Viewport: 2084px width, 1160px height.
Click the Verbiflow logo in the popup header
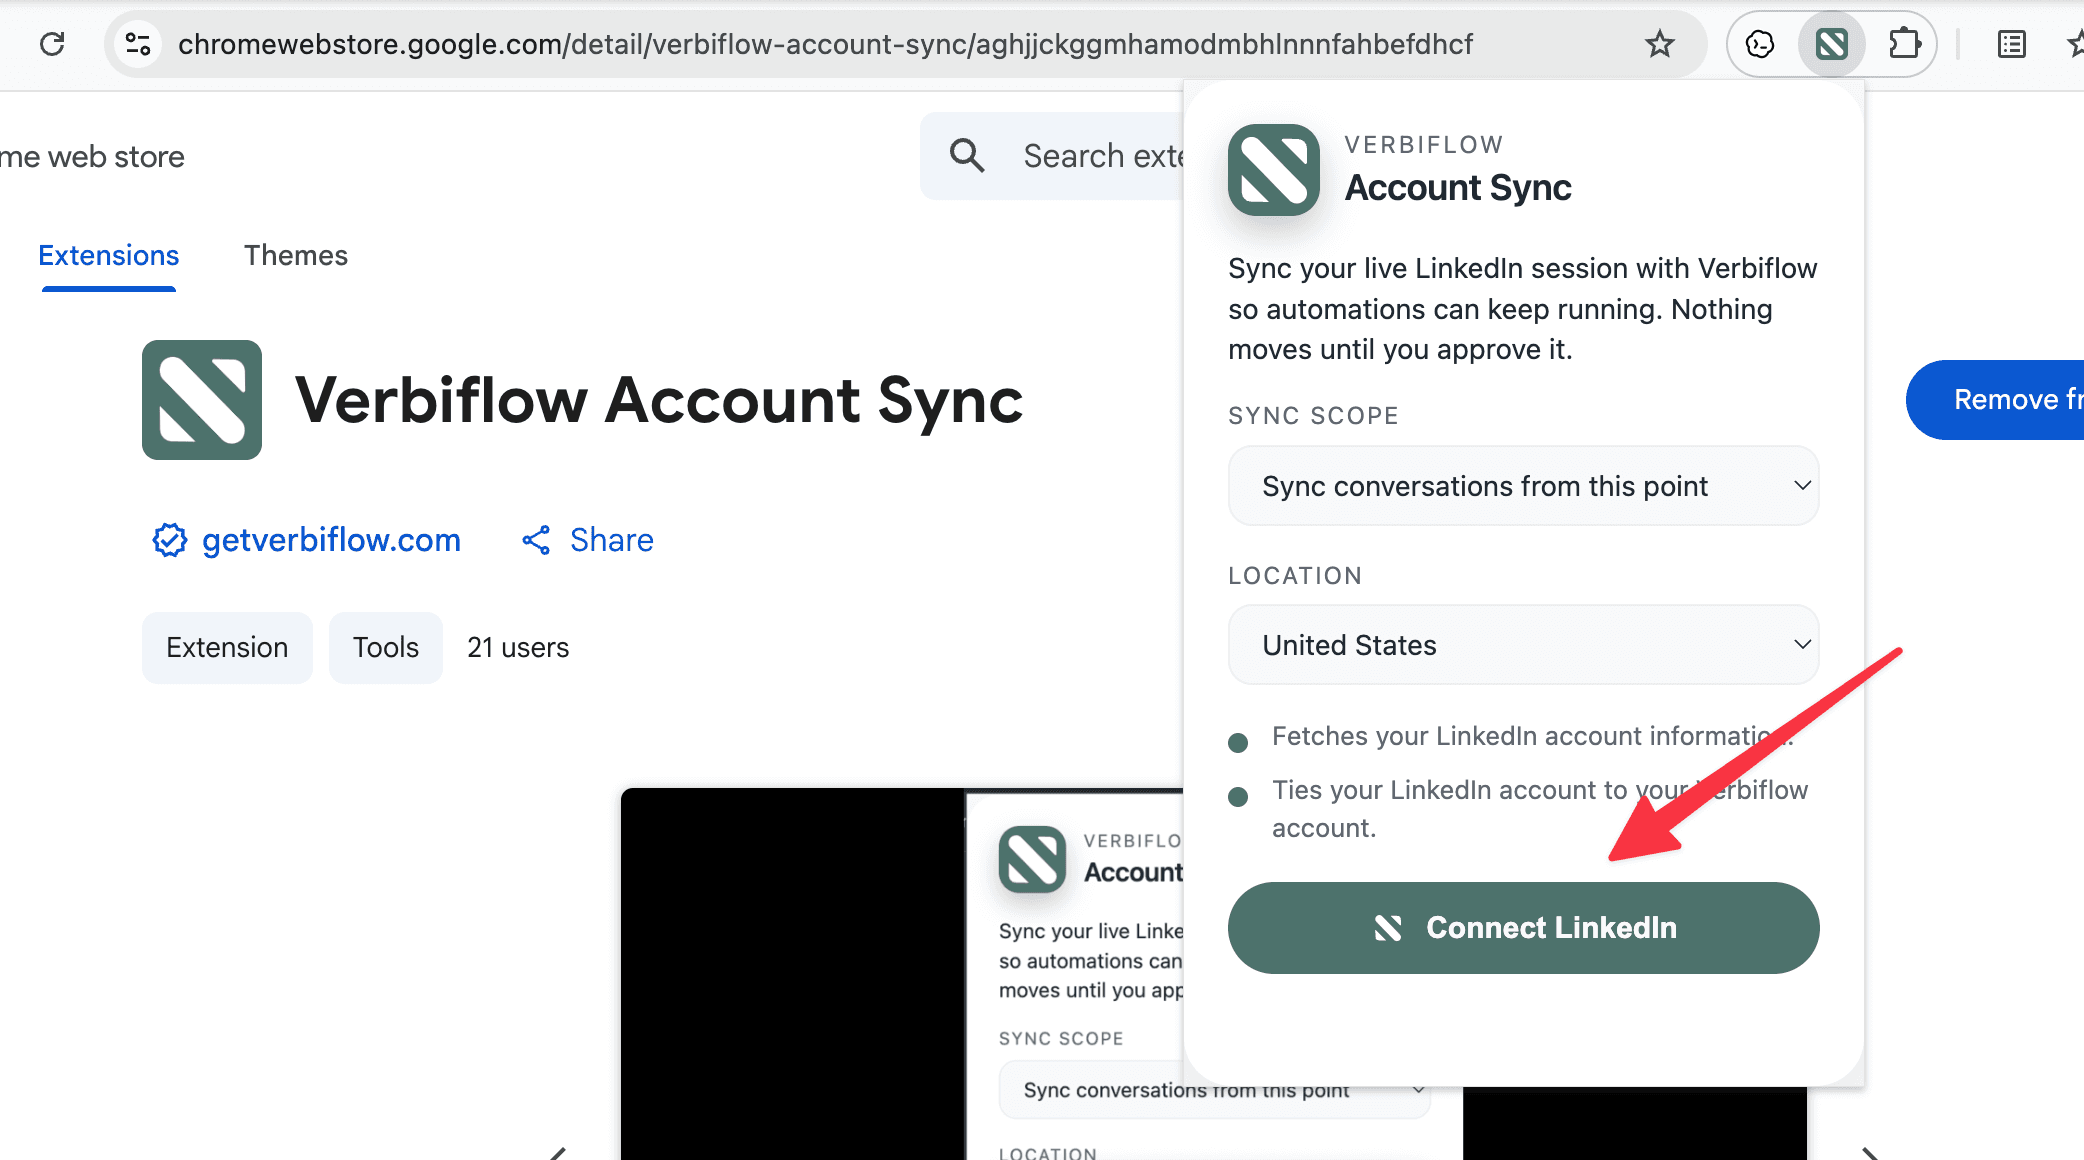(1274, 170)
